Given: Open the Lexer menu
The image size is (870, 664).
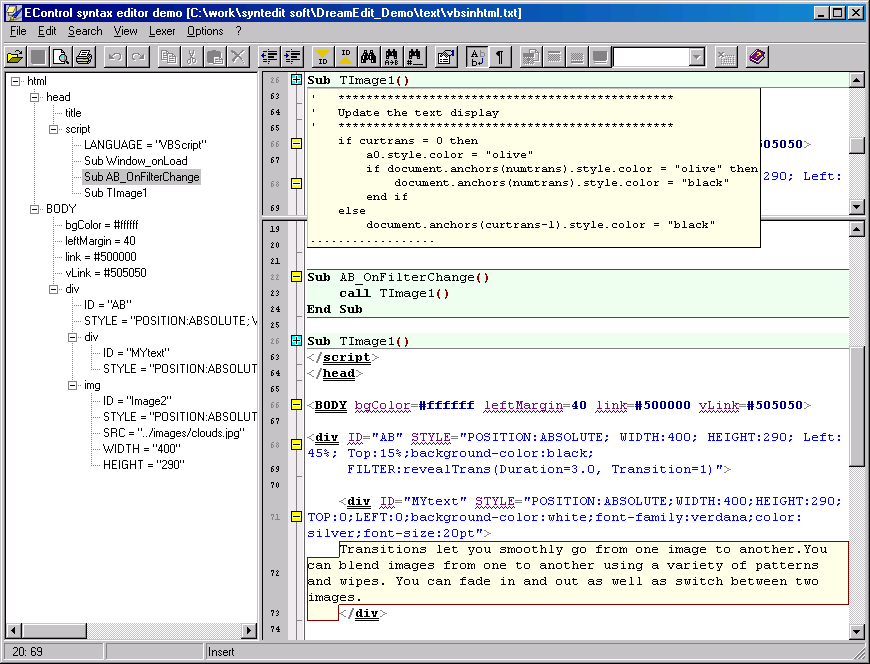Looking at the screenshot, I should (162, 31).
